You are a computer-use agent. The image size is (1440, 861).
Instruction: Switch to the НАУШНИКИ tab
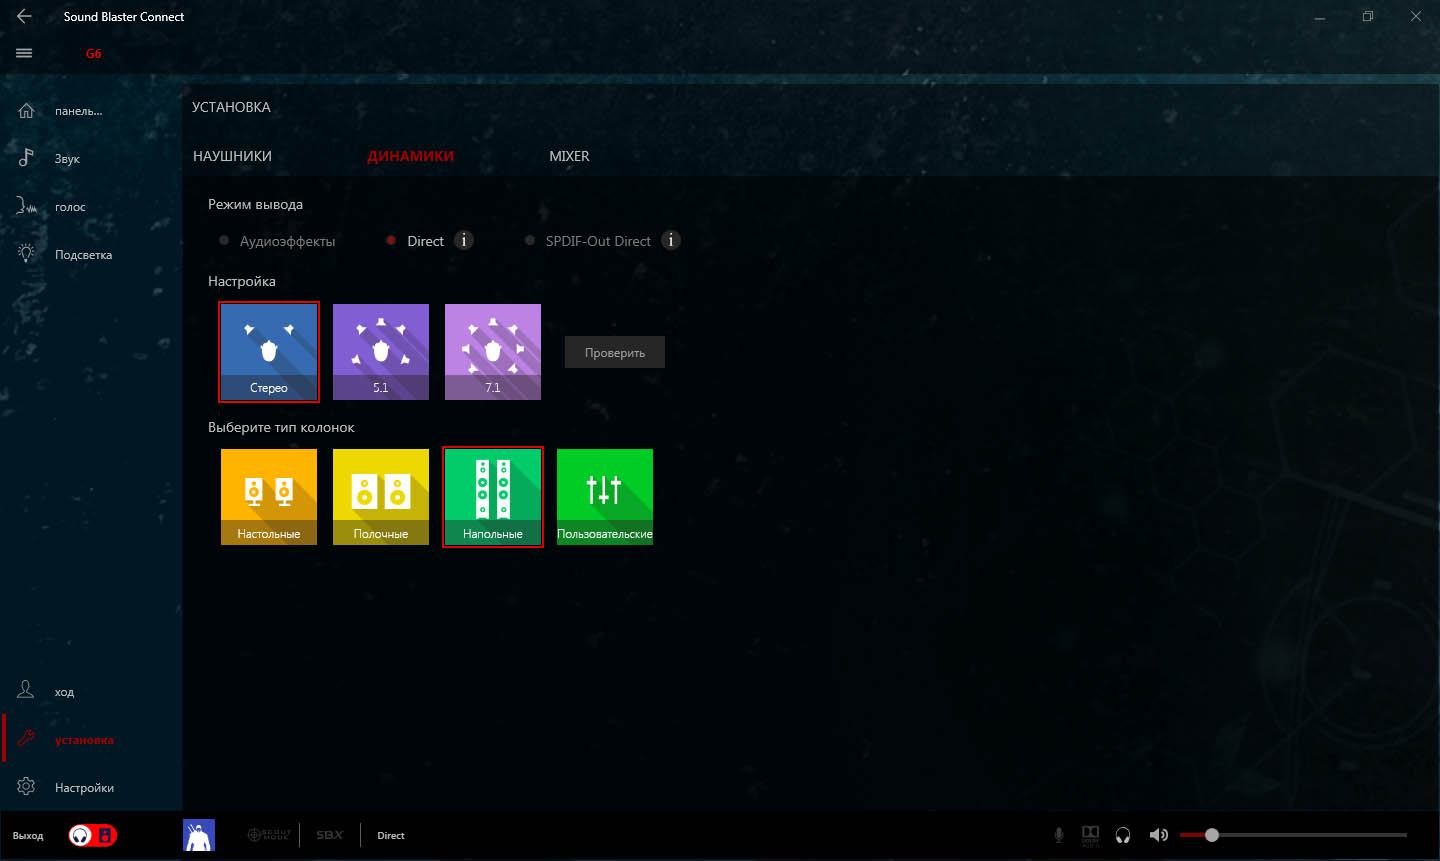[x=232, y=156]
